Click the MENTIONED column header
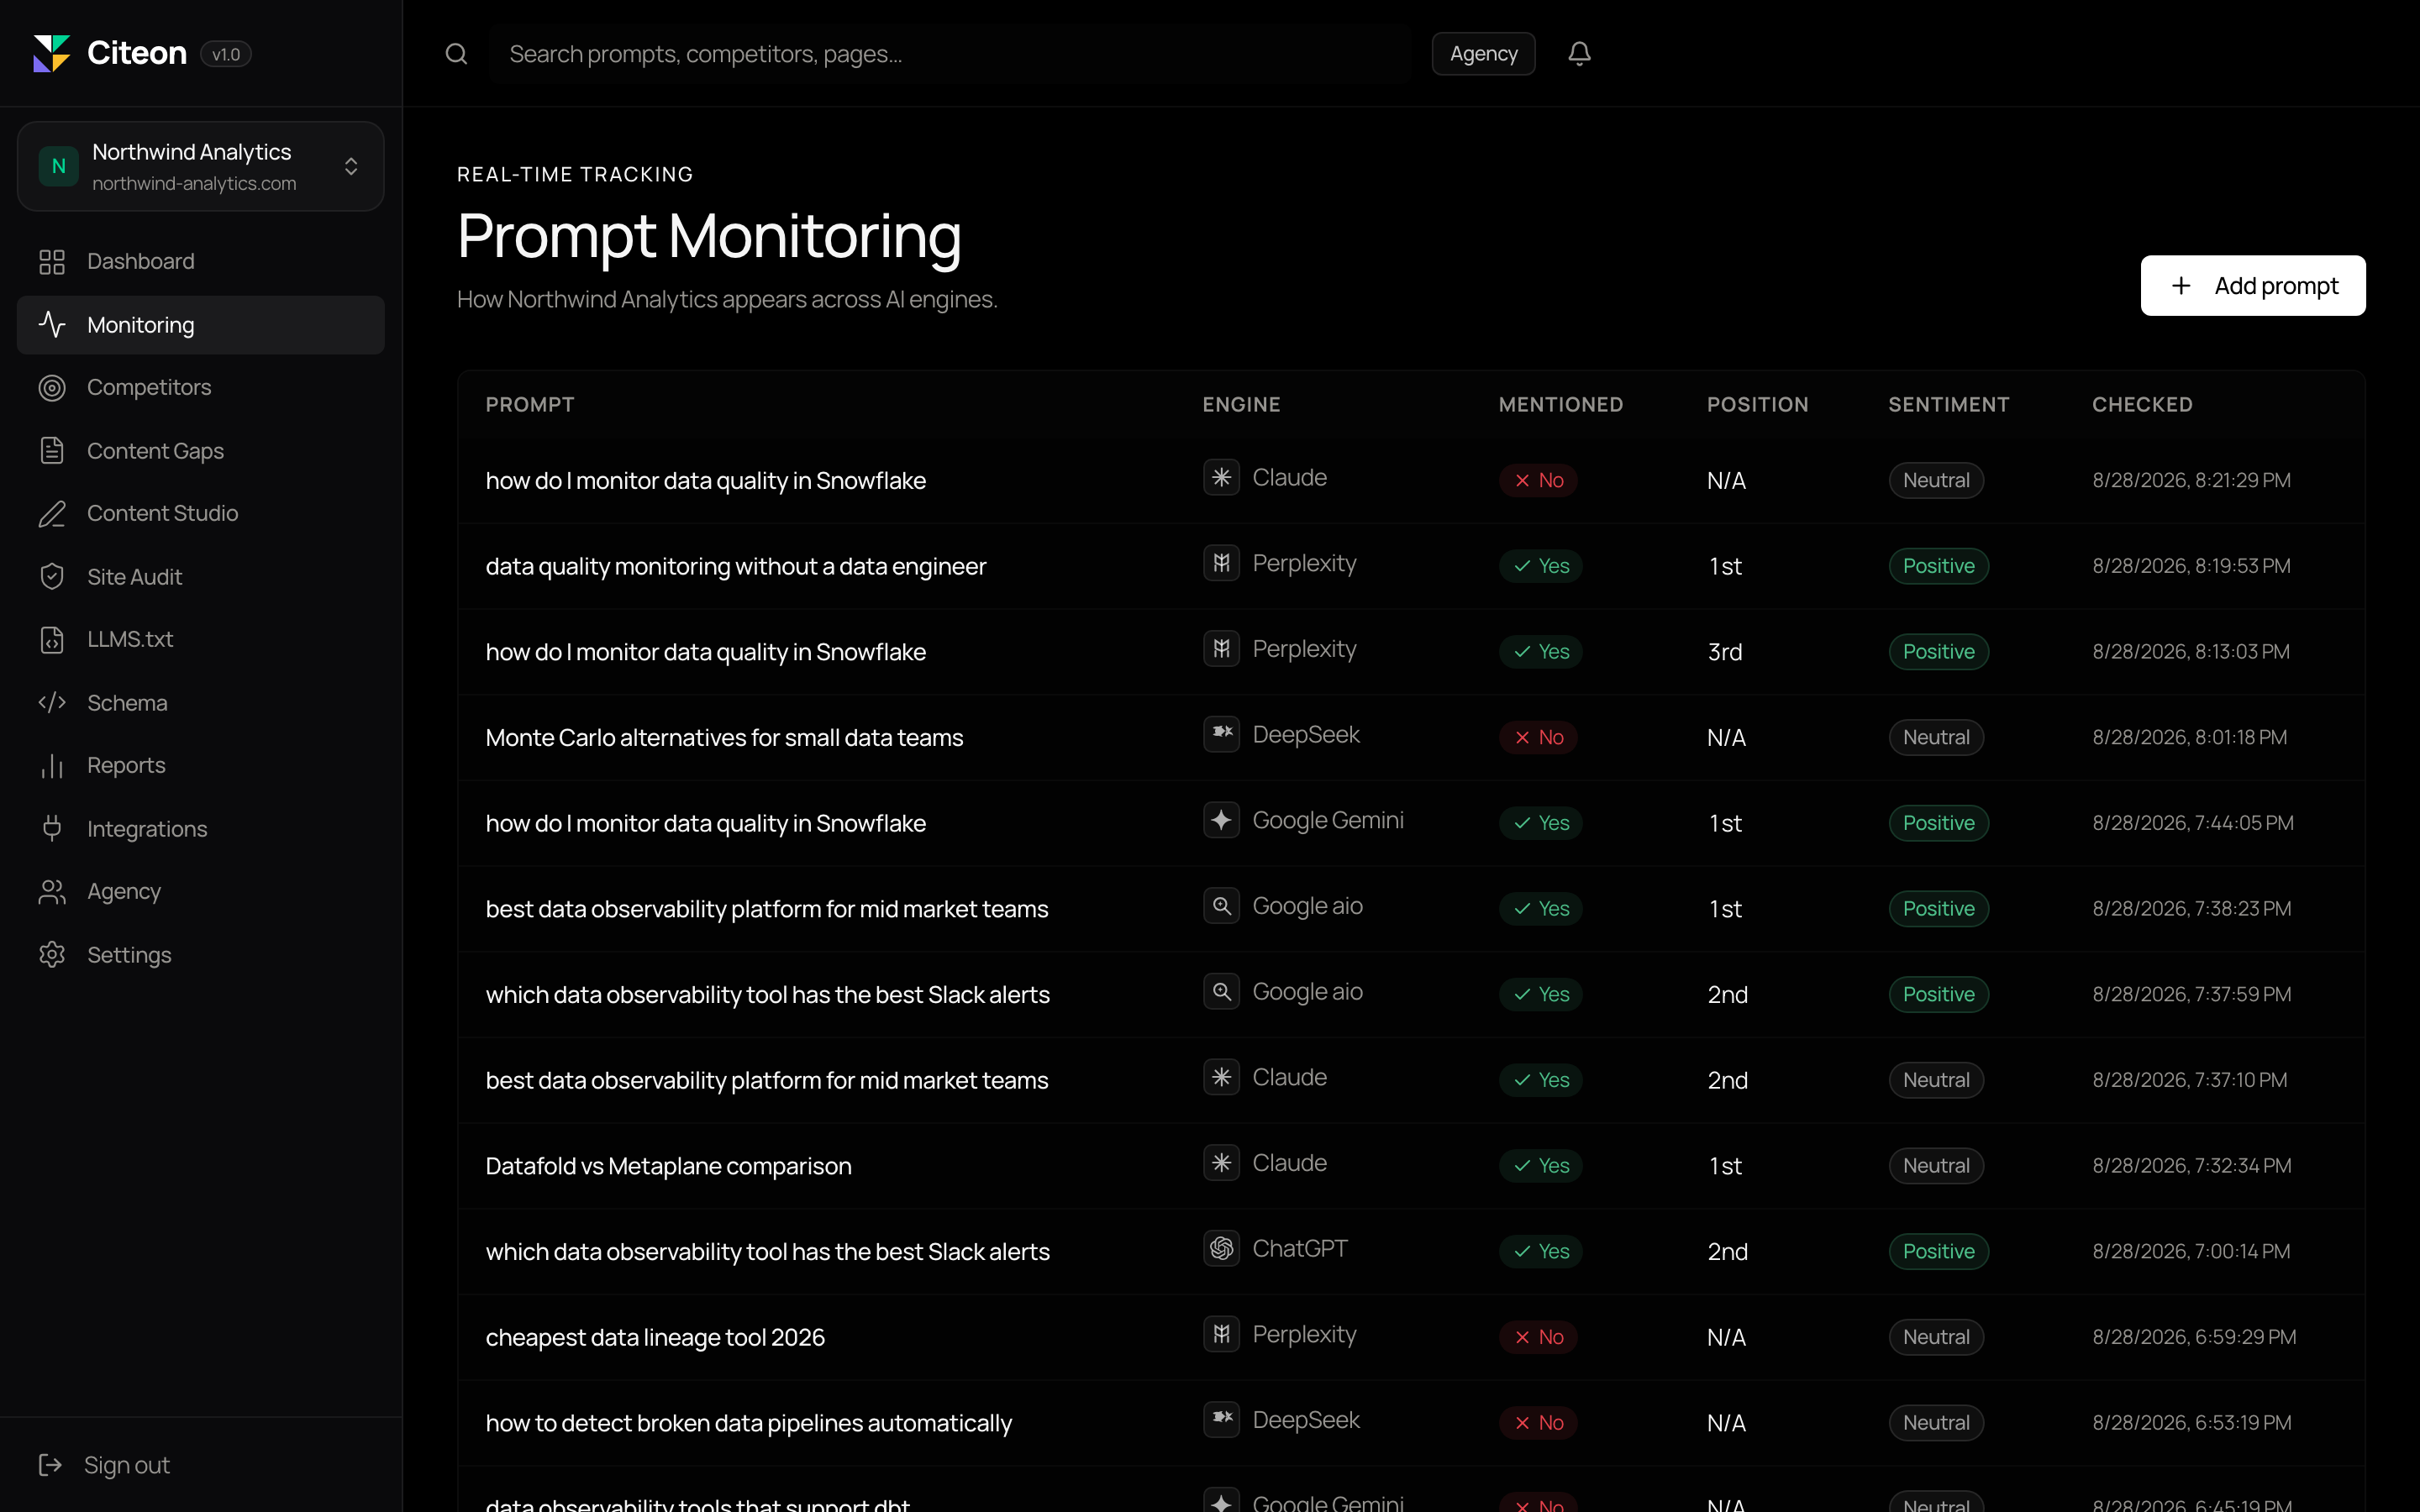Image resolution: width=2420 pixels, height=1512 pixels. 1560,405
